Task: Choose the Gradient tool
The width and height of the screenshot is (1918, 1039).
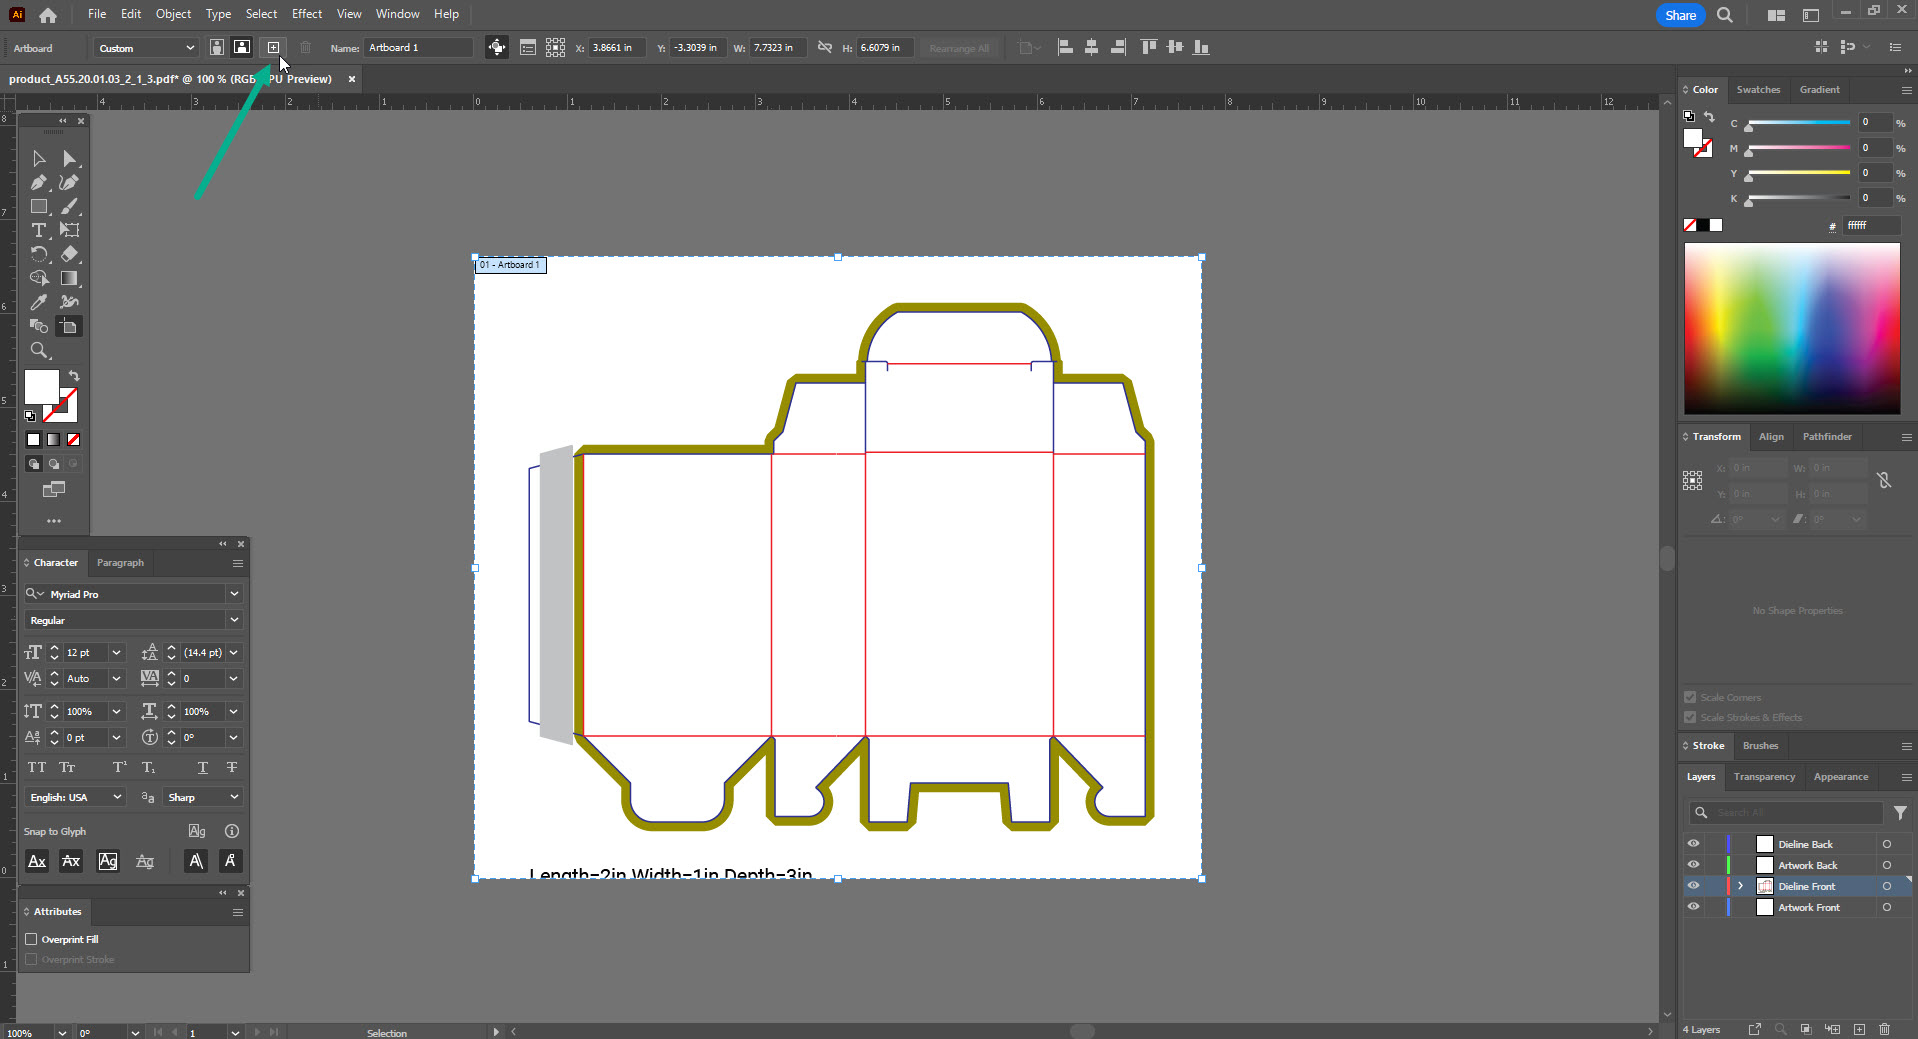Action: (69, 279)
